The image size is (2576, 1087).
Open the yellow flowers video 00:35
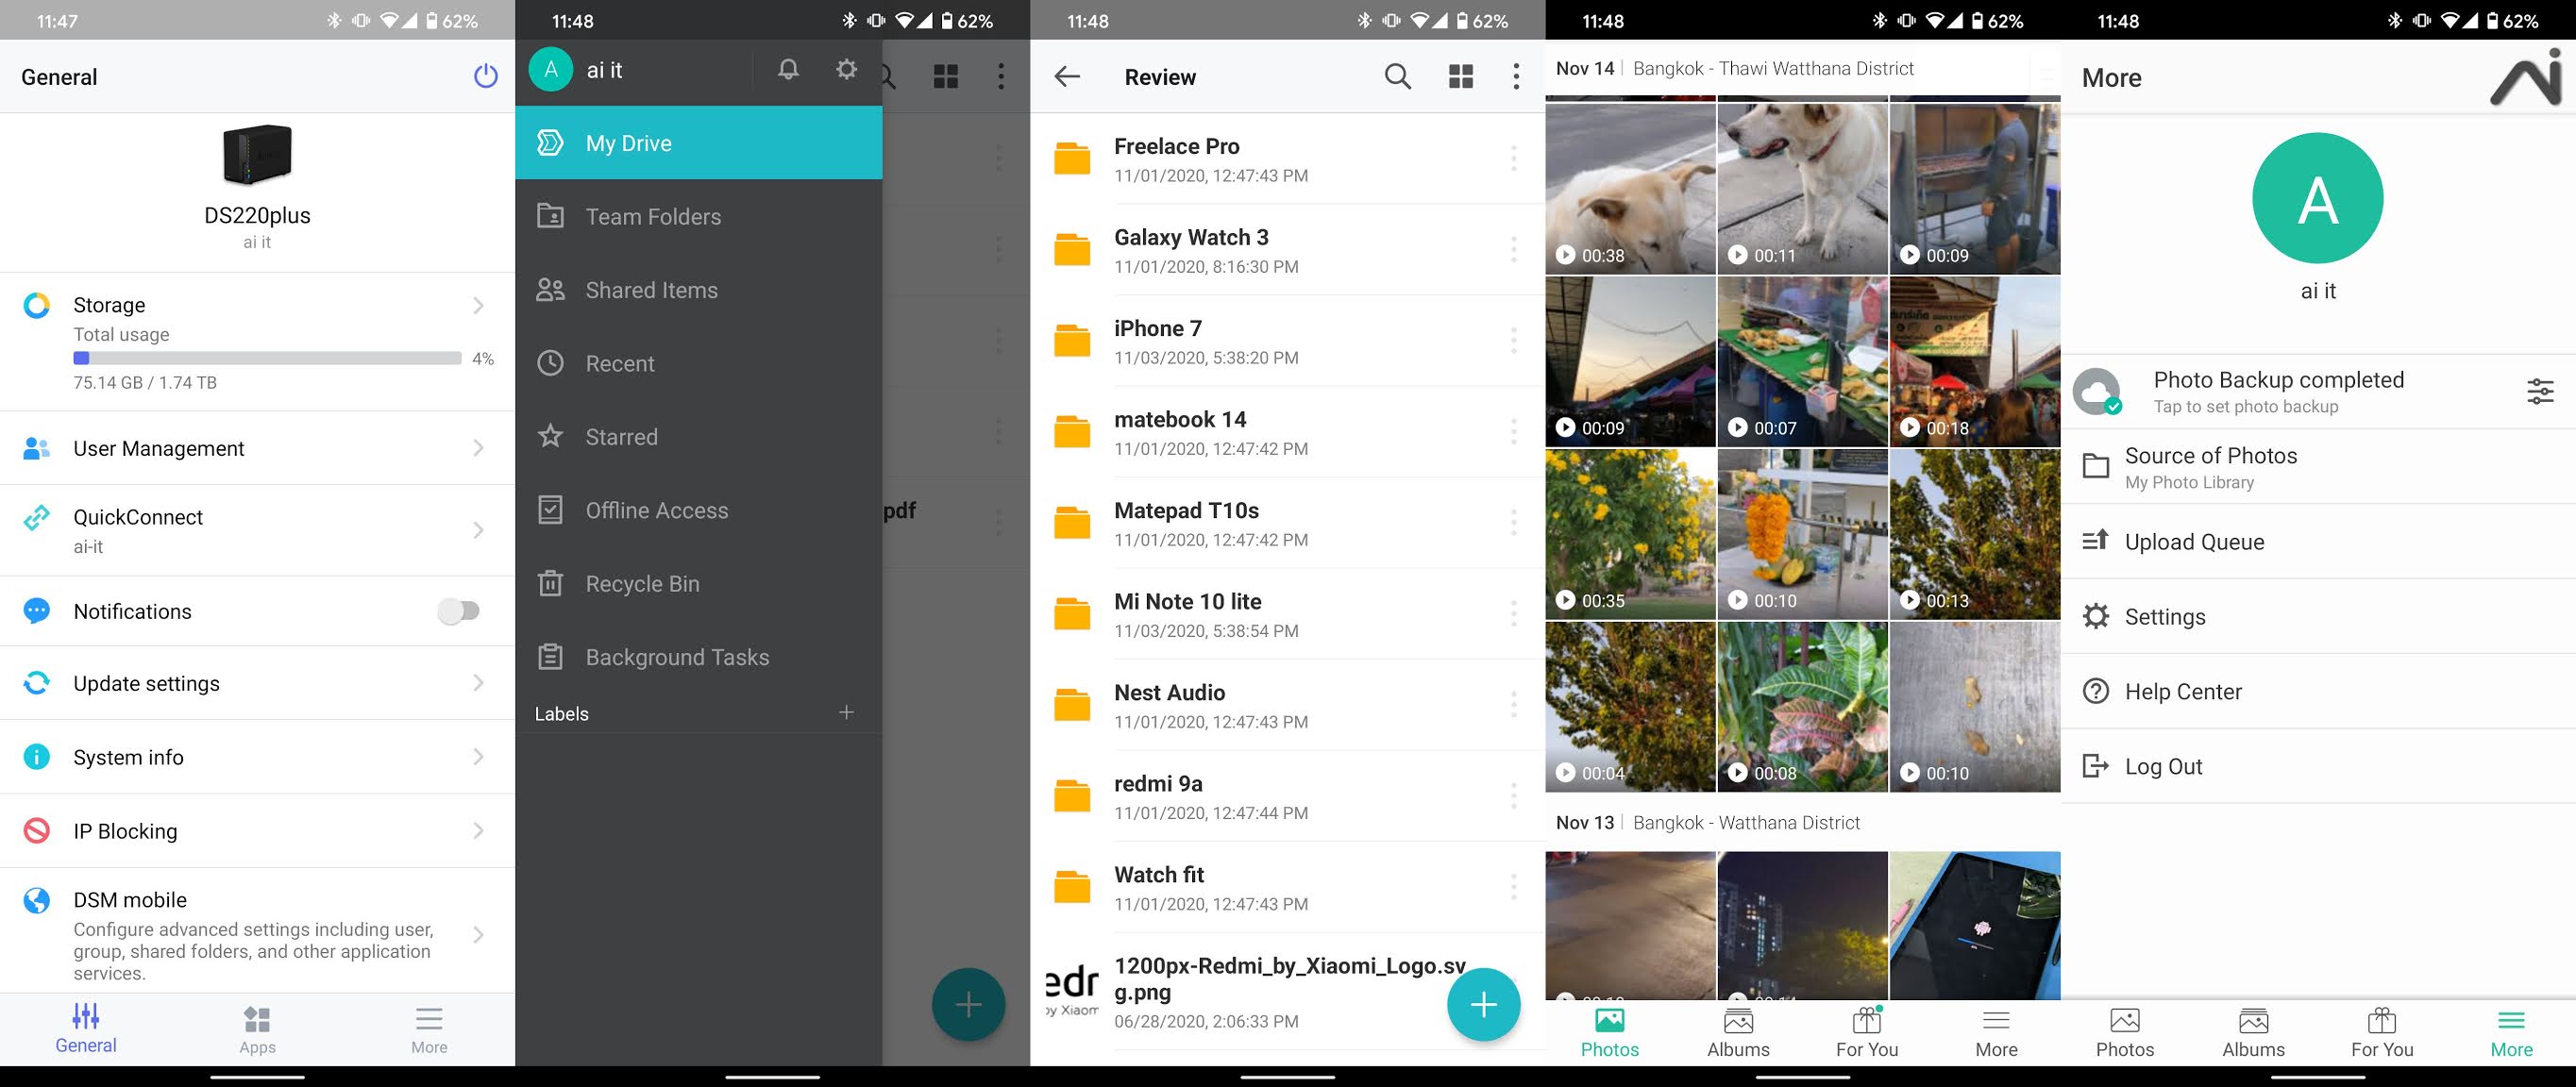[x=1630, y=534]
